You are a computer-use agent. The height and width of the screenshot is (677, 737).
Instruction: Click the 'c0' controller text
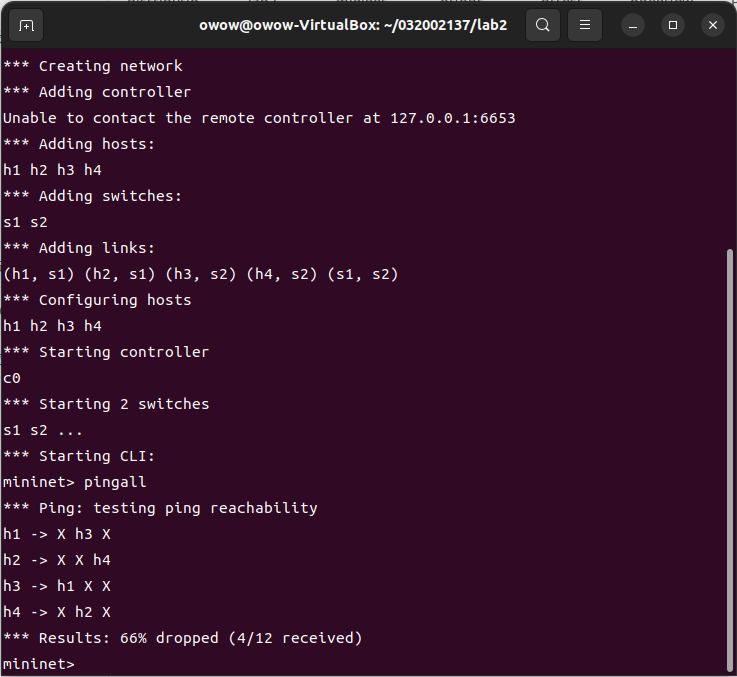(x=12, y=378)
